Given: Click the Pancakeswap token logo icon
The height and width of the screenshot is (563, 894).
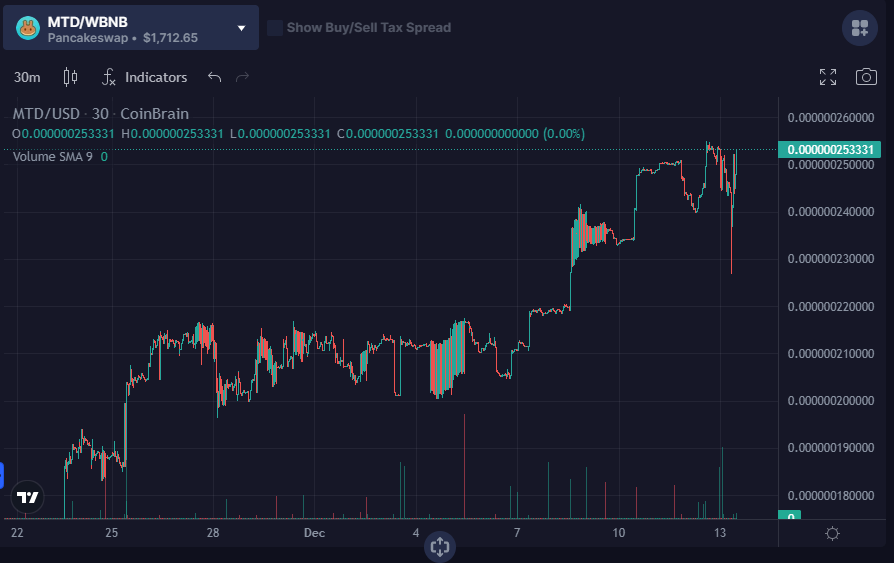Looking at the screenshot, I should coord(27,28).
